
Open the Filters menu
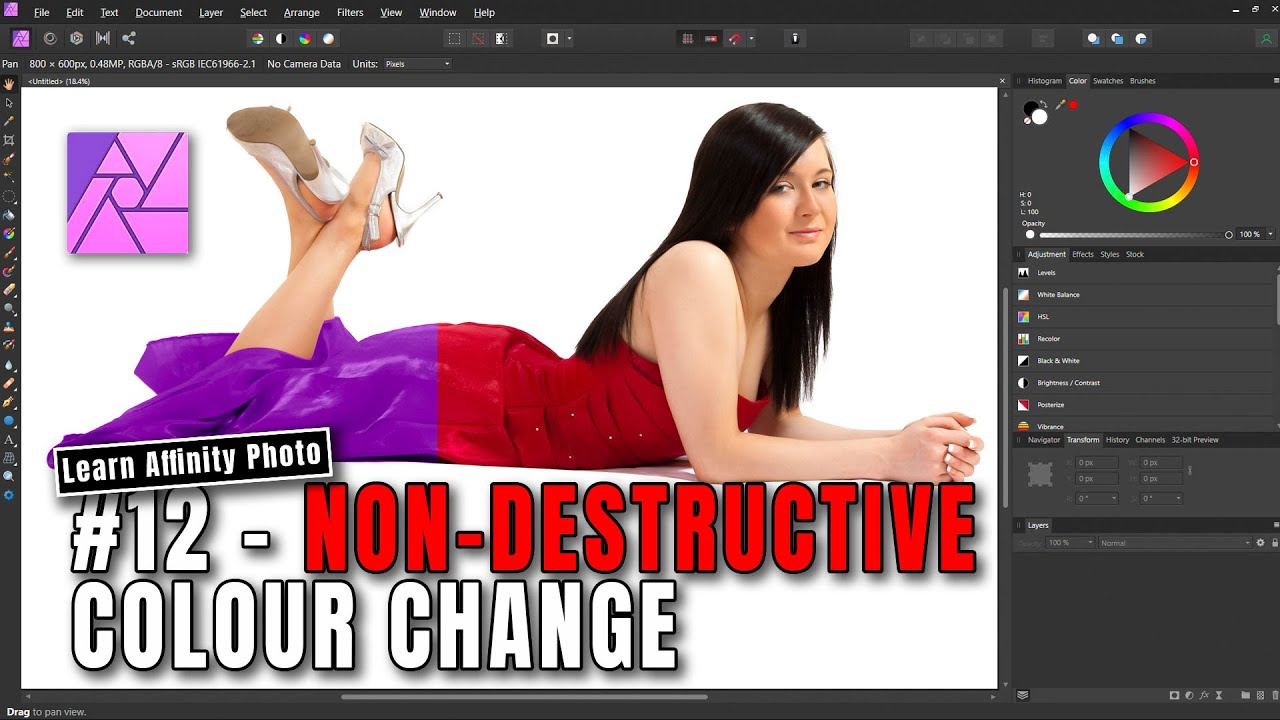pos(350,12)
